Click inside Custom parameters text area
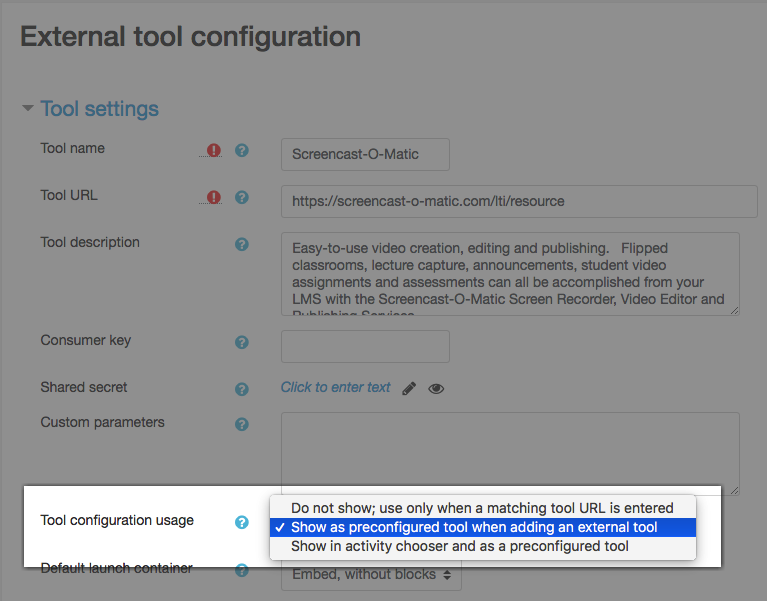Viewport: 767px width, 601px height. (510, 453)
